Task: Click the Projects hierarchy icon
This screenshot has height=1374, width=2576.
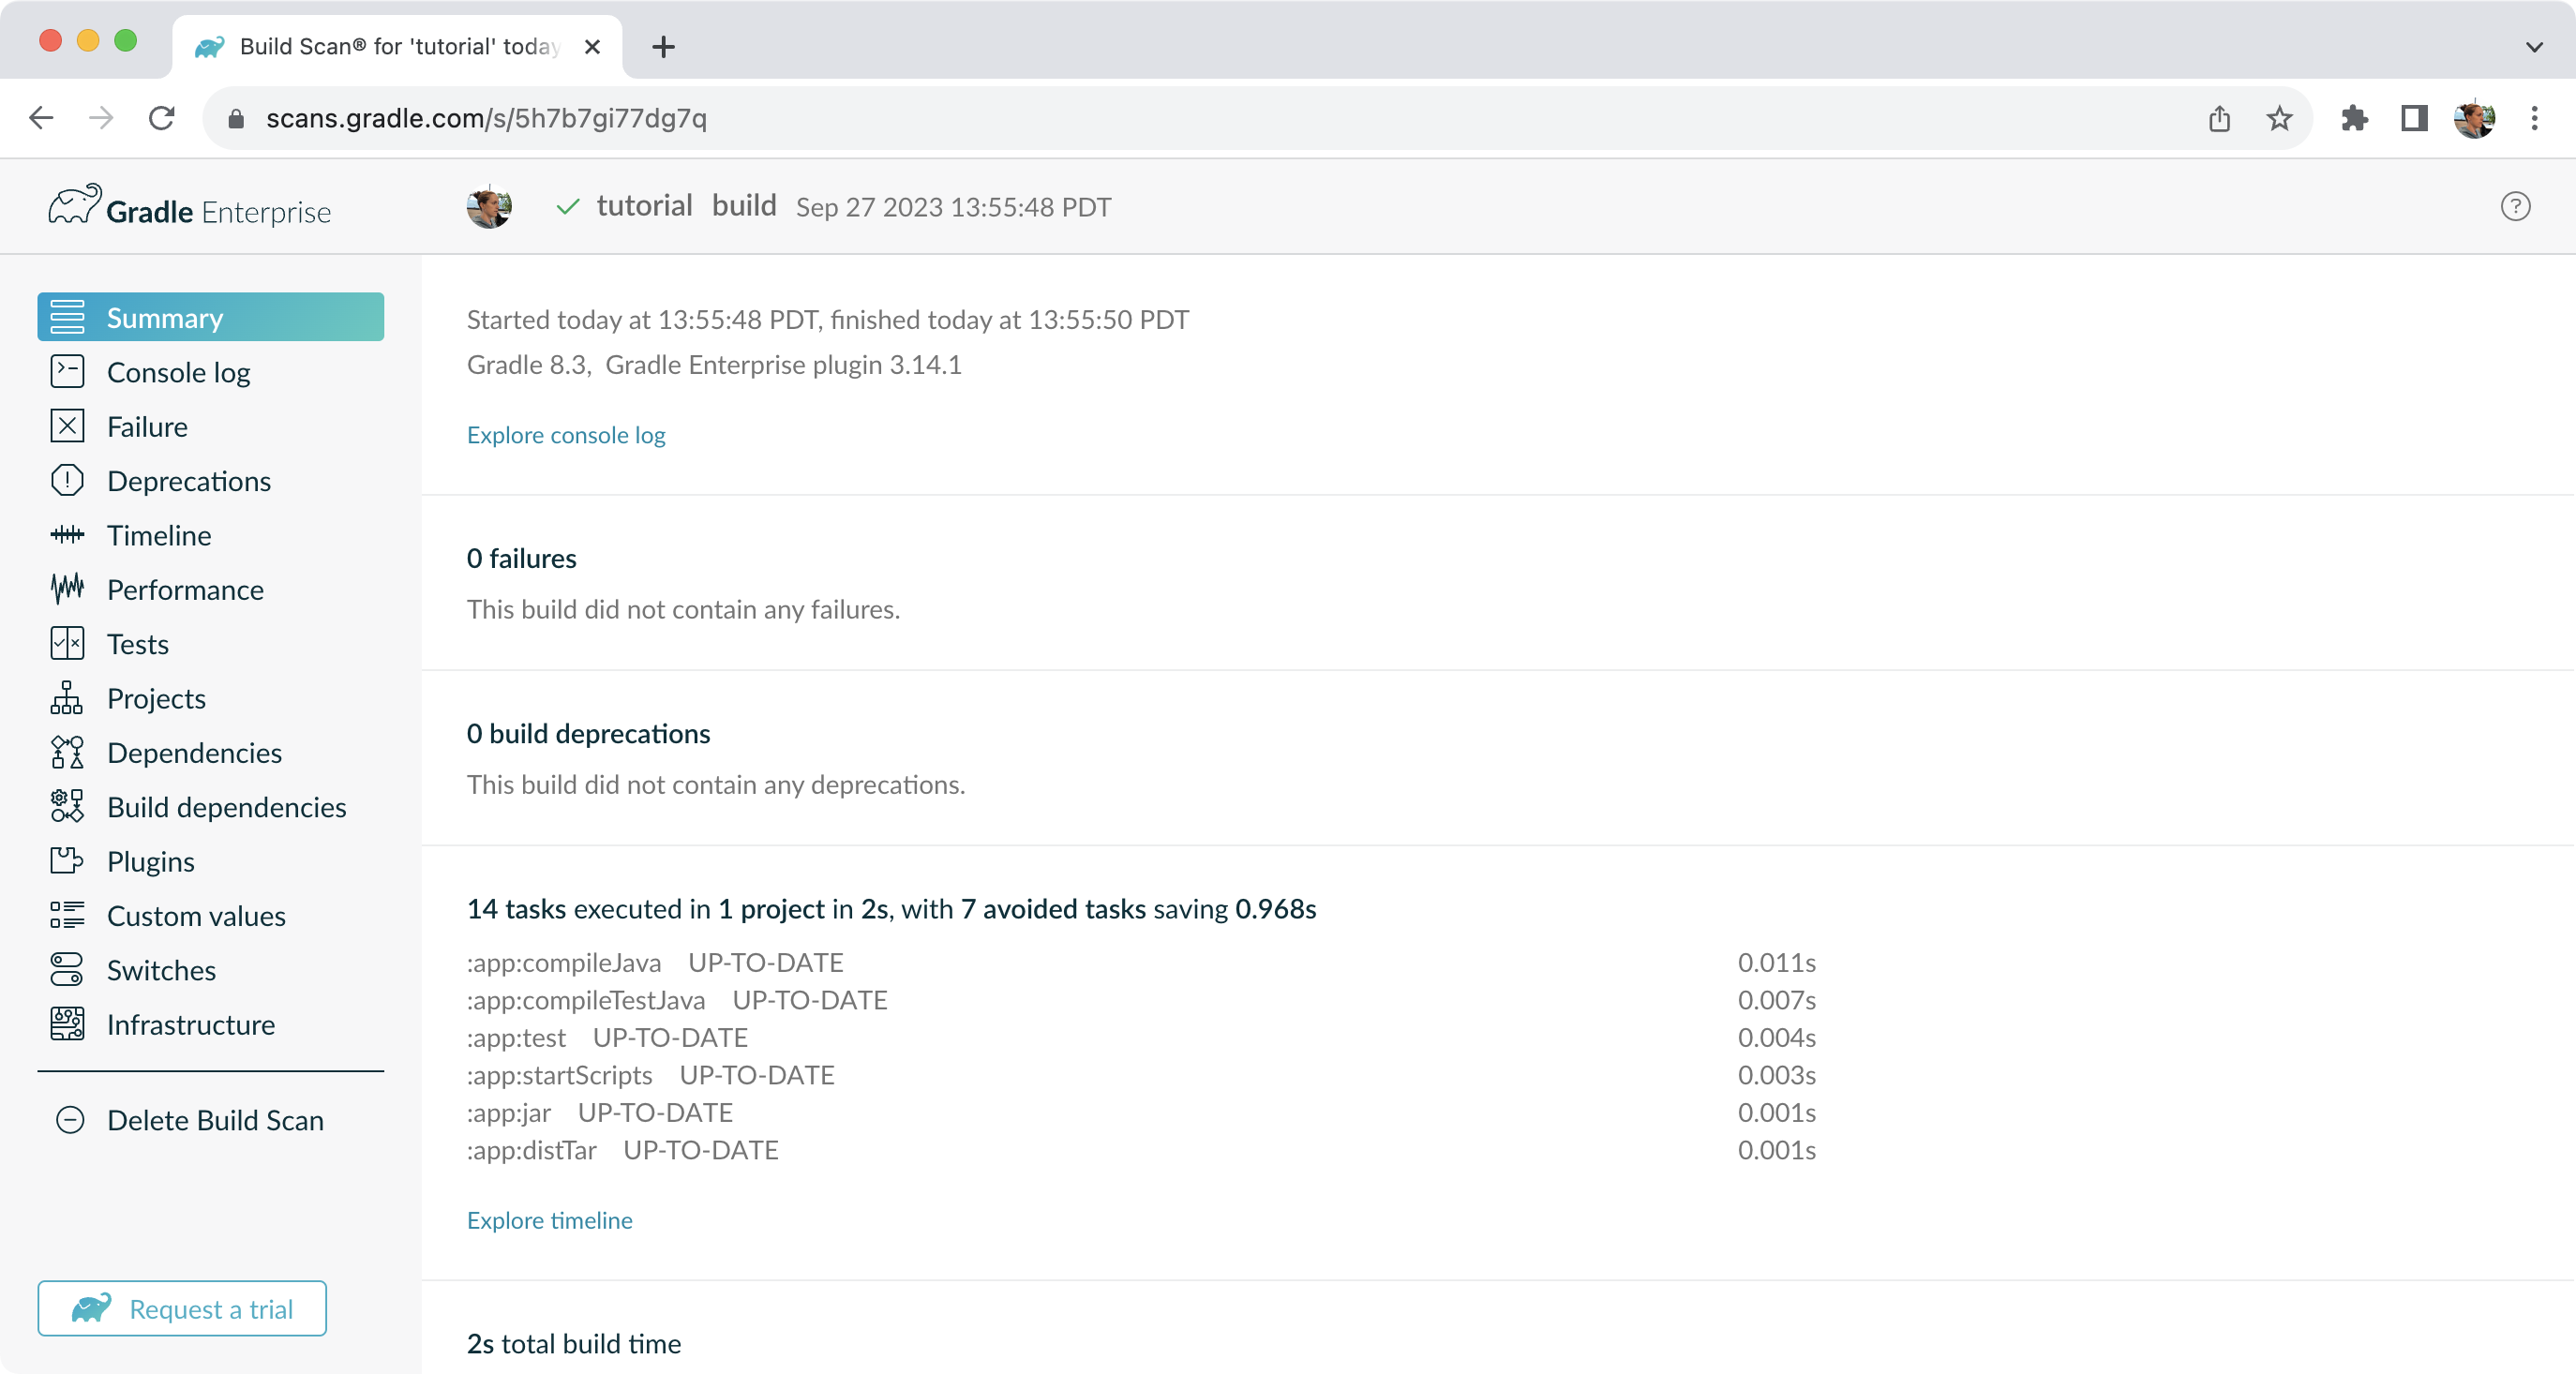Action: pos(67,698)
